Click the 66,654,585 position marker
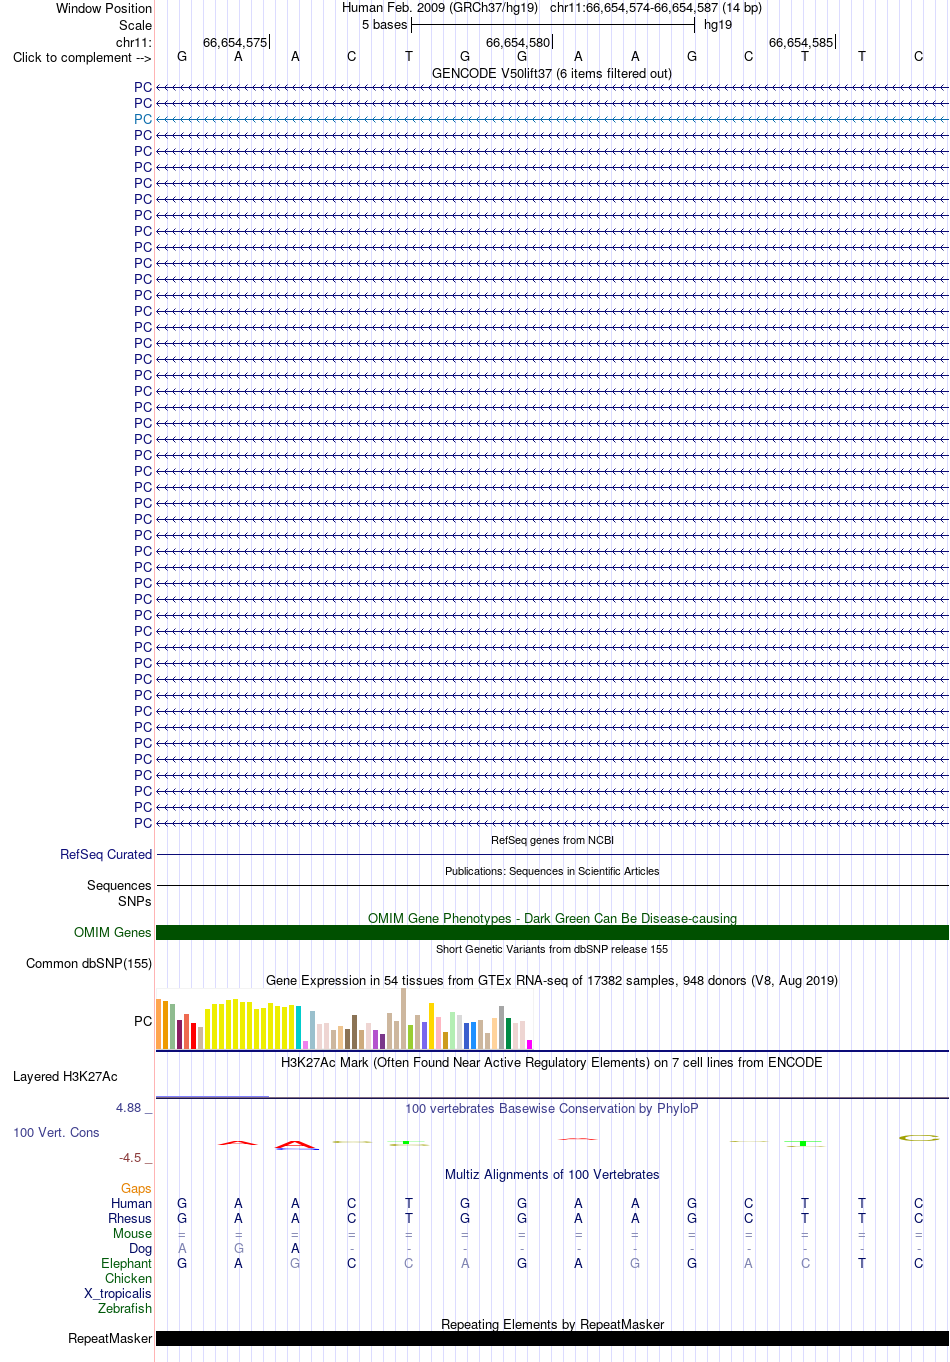 (x=801, y=42)
